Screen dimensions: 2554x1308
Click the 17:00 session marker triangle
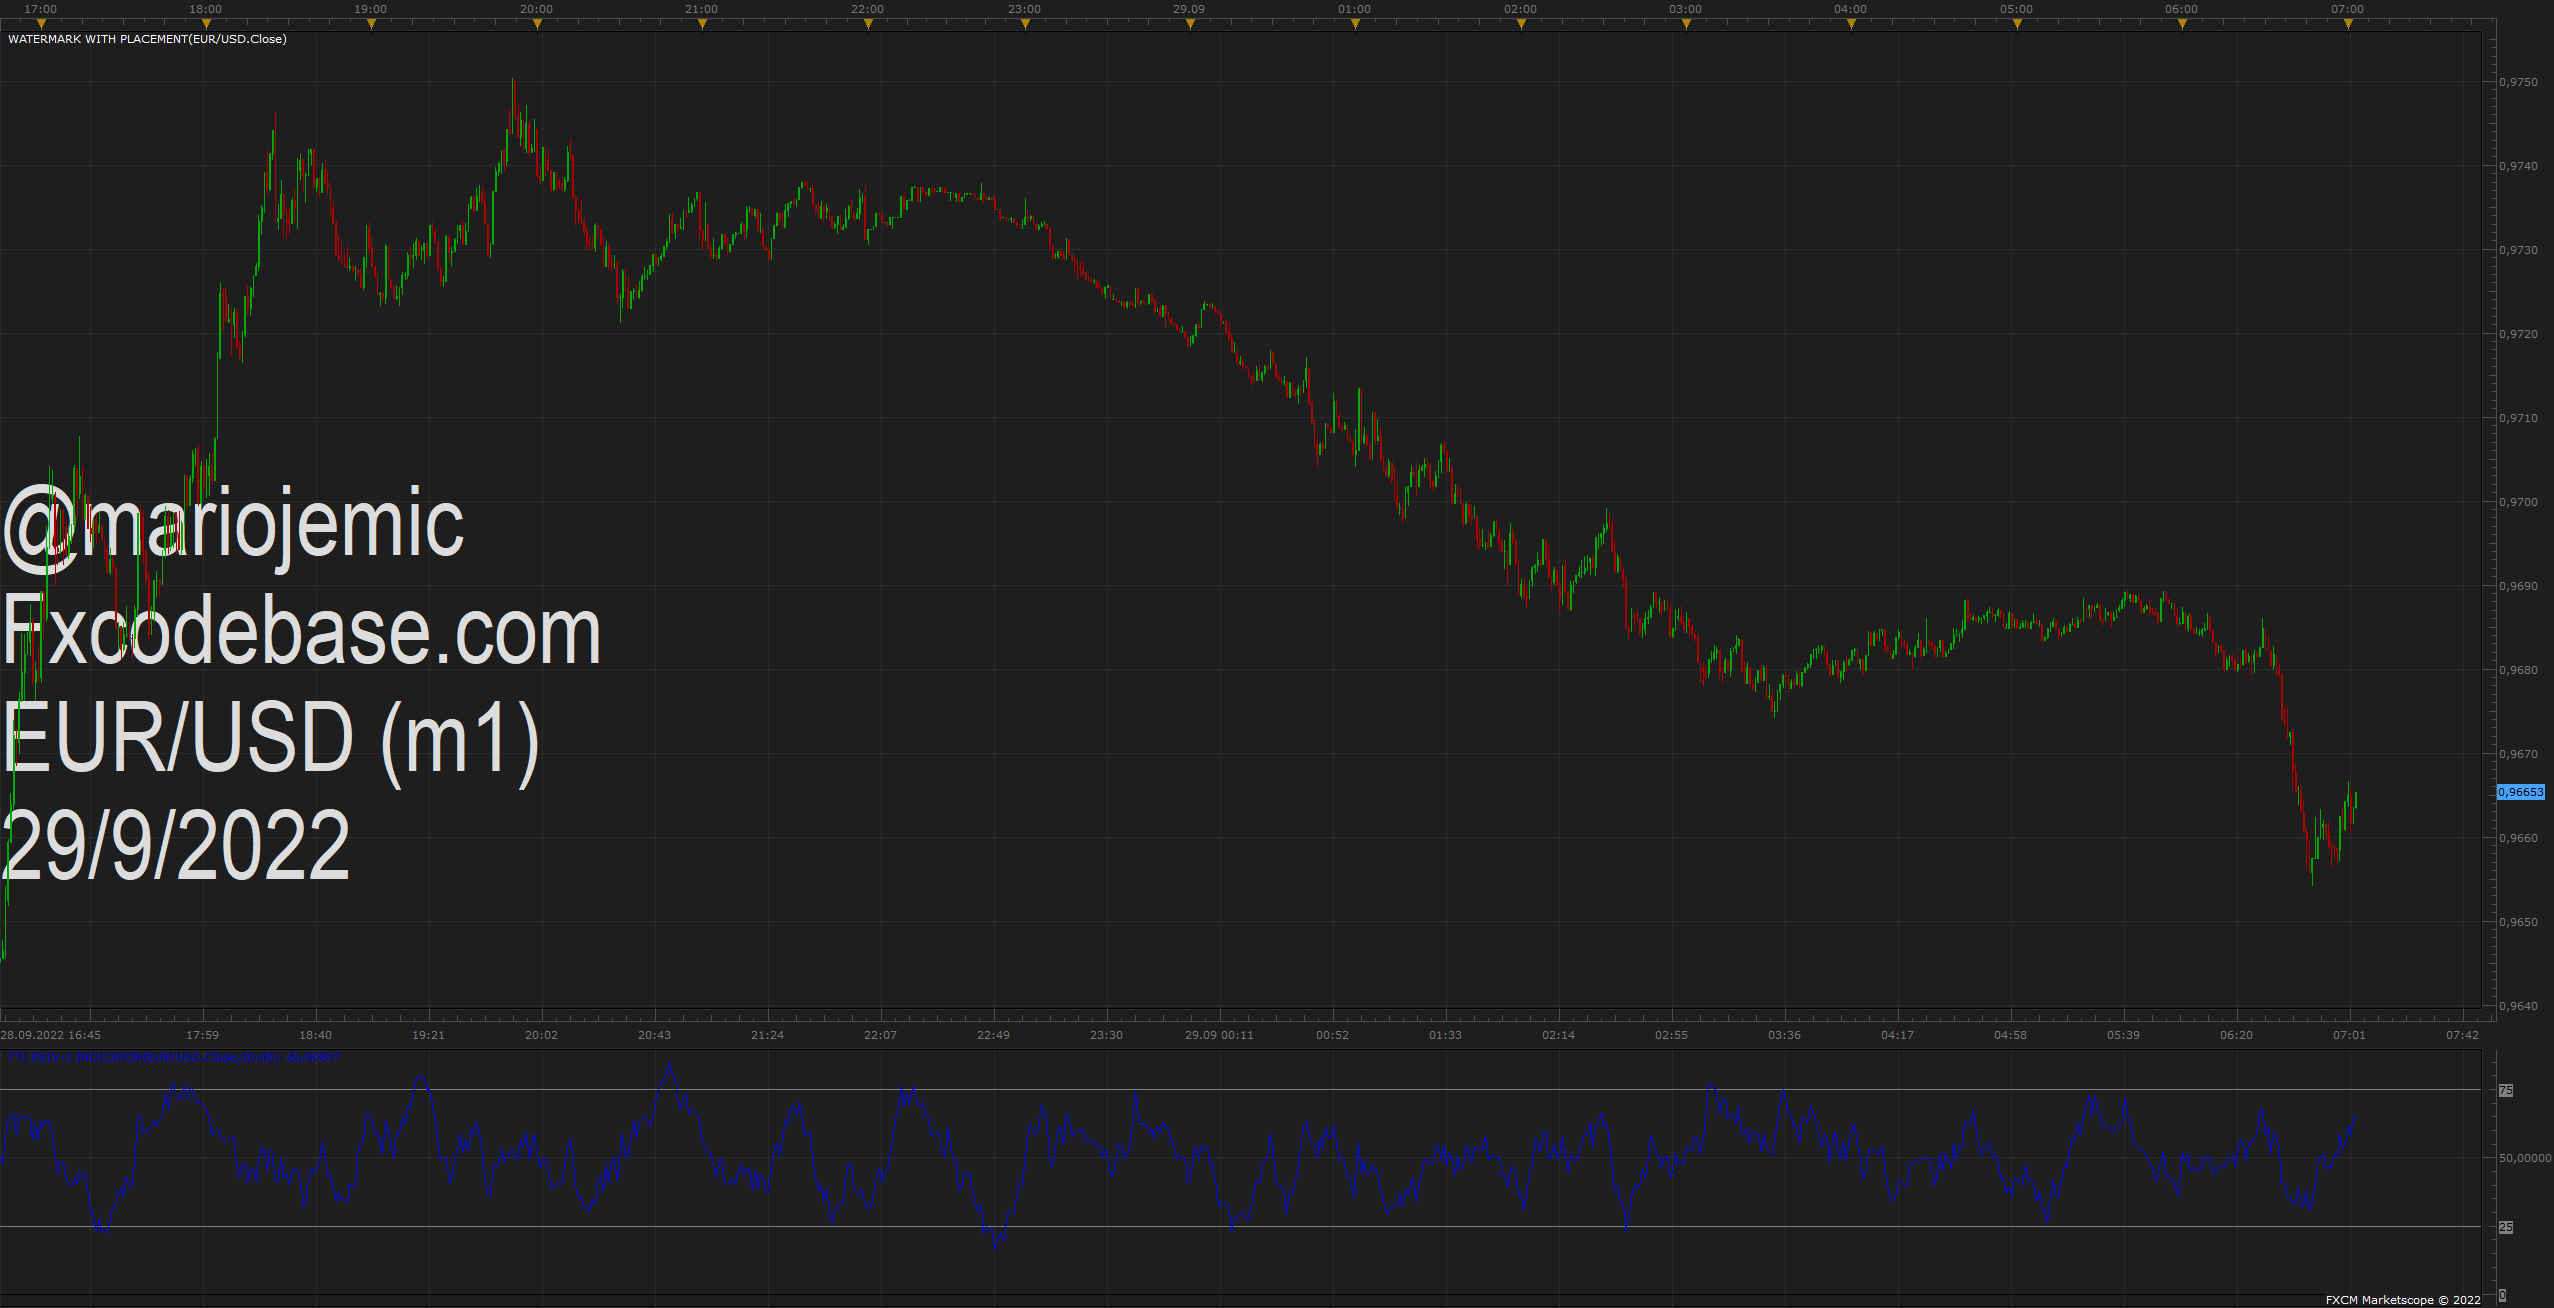pyautogui.click(x=41, y=24)
